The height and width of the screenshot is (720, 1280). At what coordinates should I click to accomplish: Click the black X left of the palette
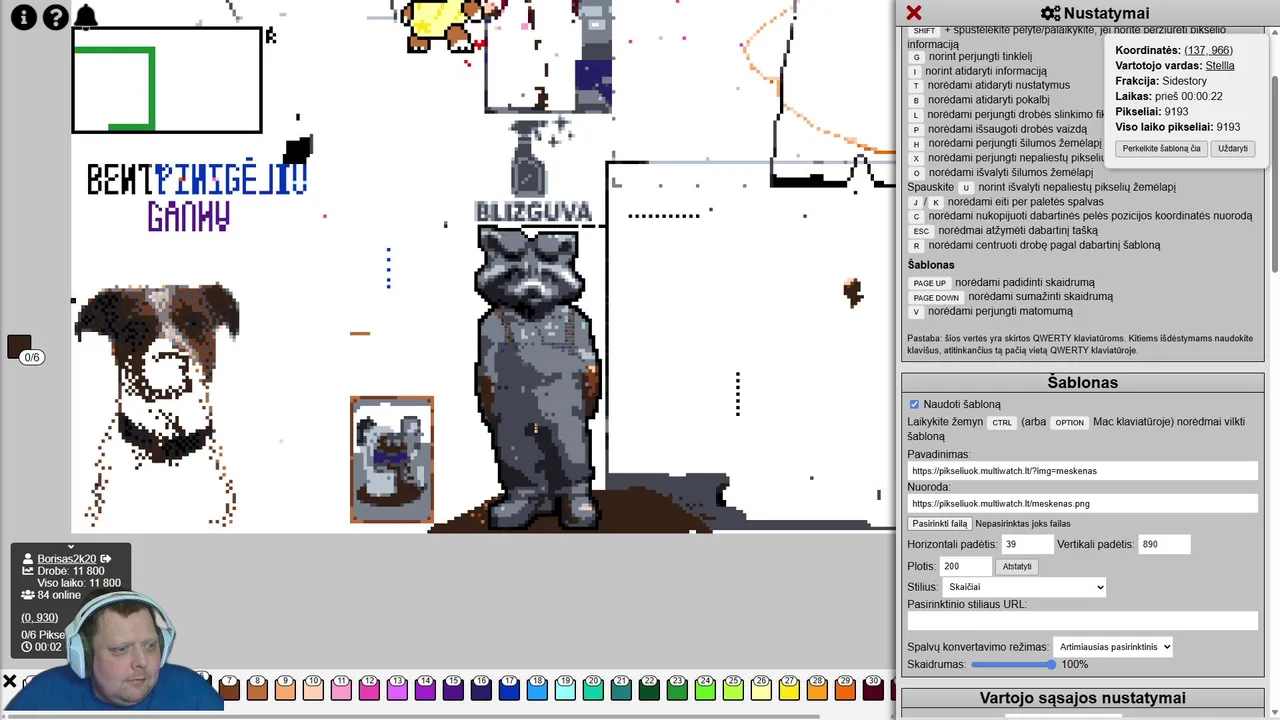(9, 682)
